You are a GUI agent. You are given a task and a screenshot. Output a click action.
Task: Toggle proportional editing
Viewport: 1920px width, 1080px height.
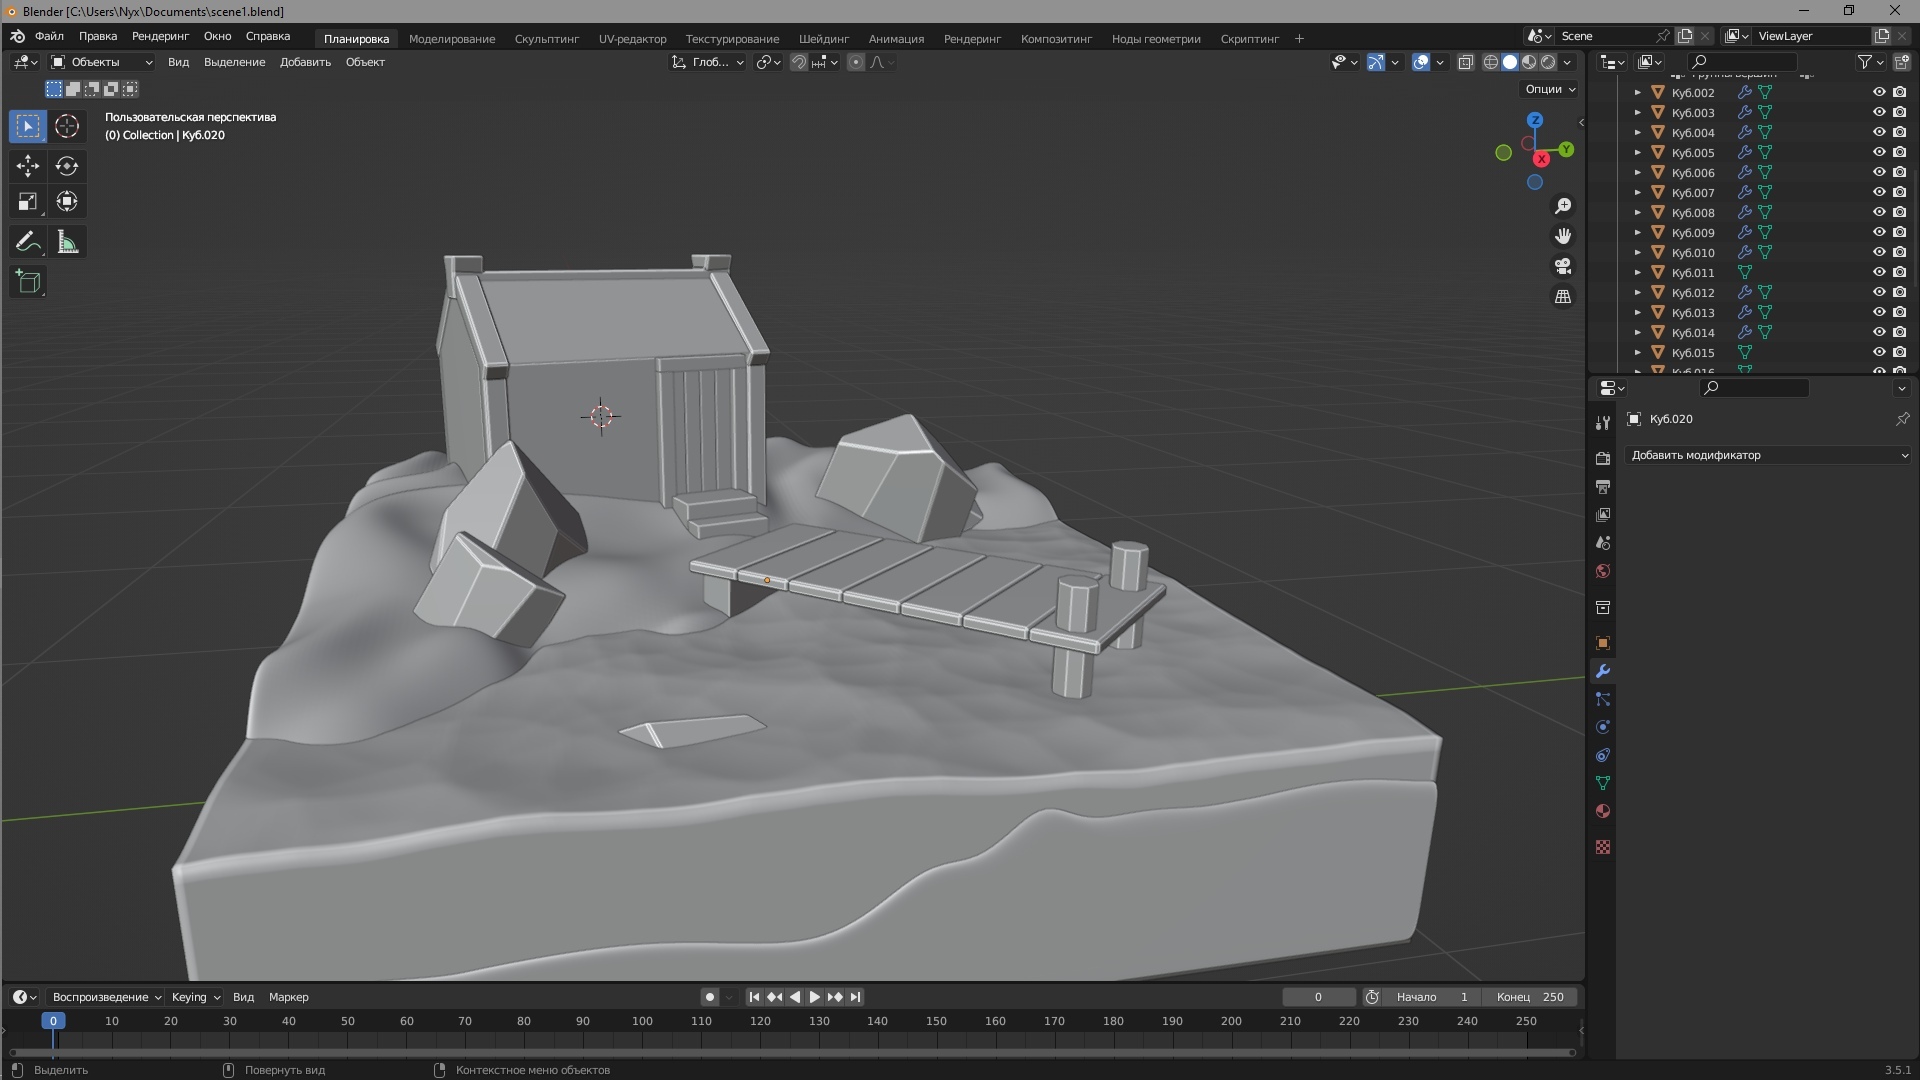(x=856, y=62)
